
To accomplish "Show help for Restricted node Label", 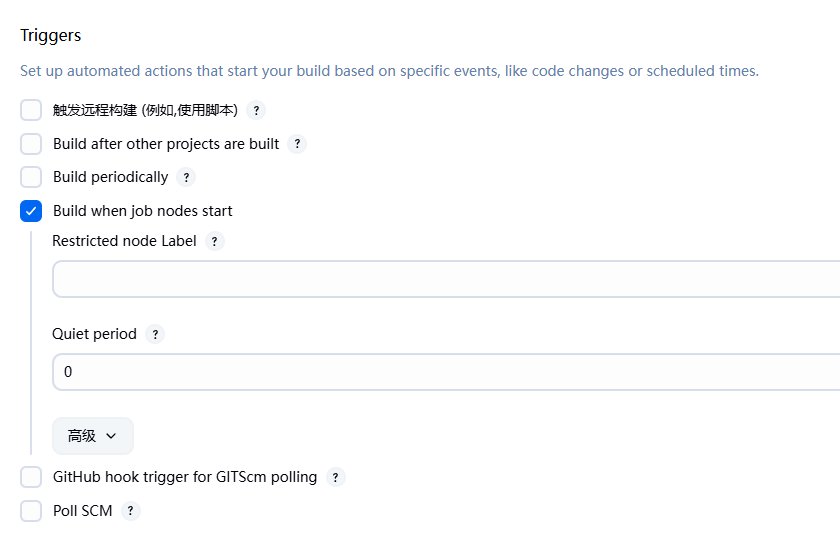I will point(214,241).
